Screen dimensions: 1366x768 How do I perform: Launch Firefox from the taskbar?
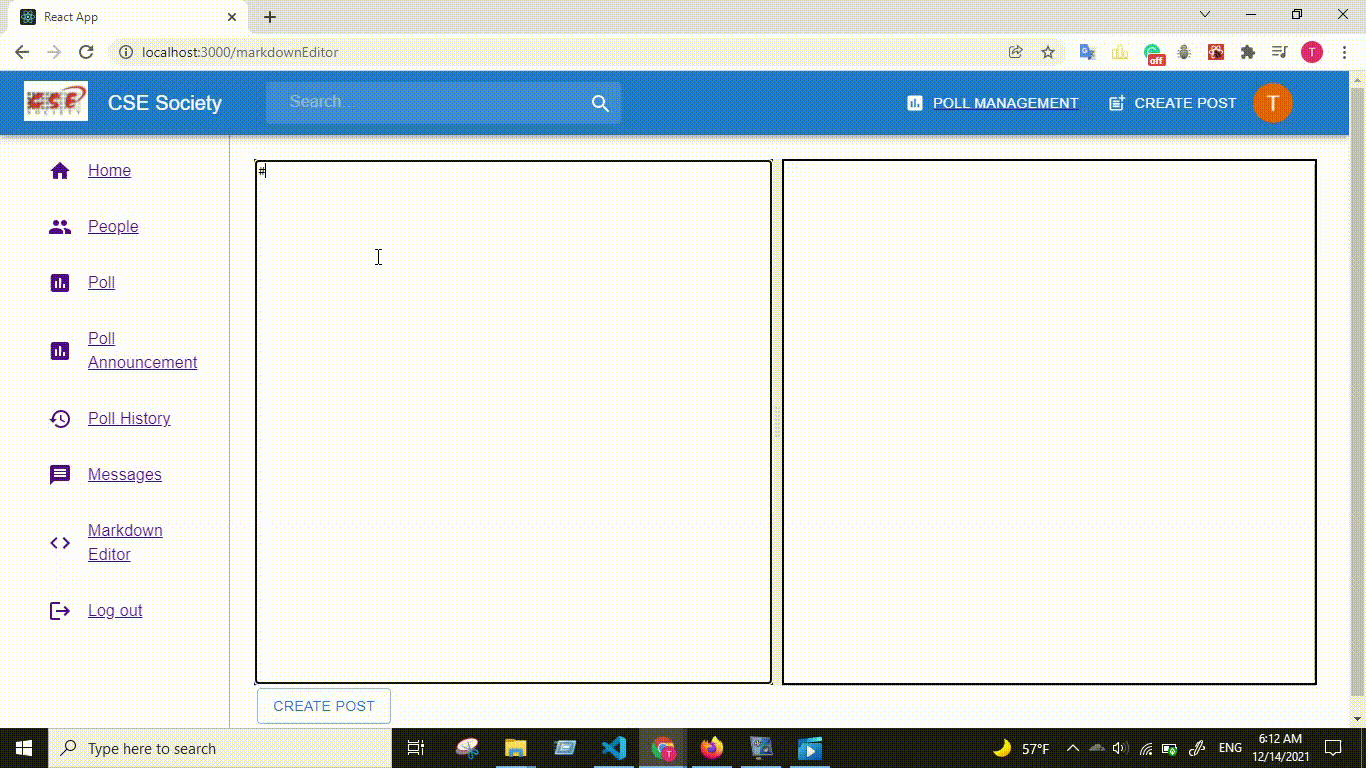[x=712, y=747]
